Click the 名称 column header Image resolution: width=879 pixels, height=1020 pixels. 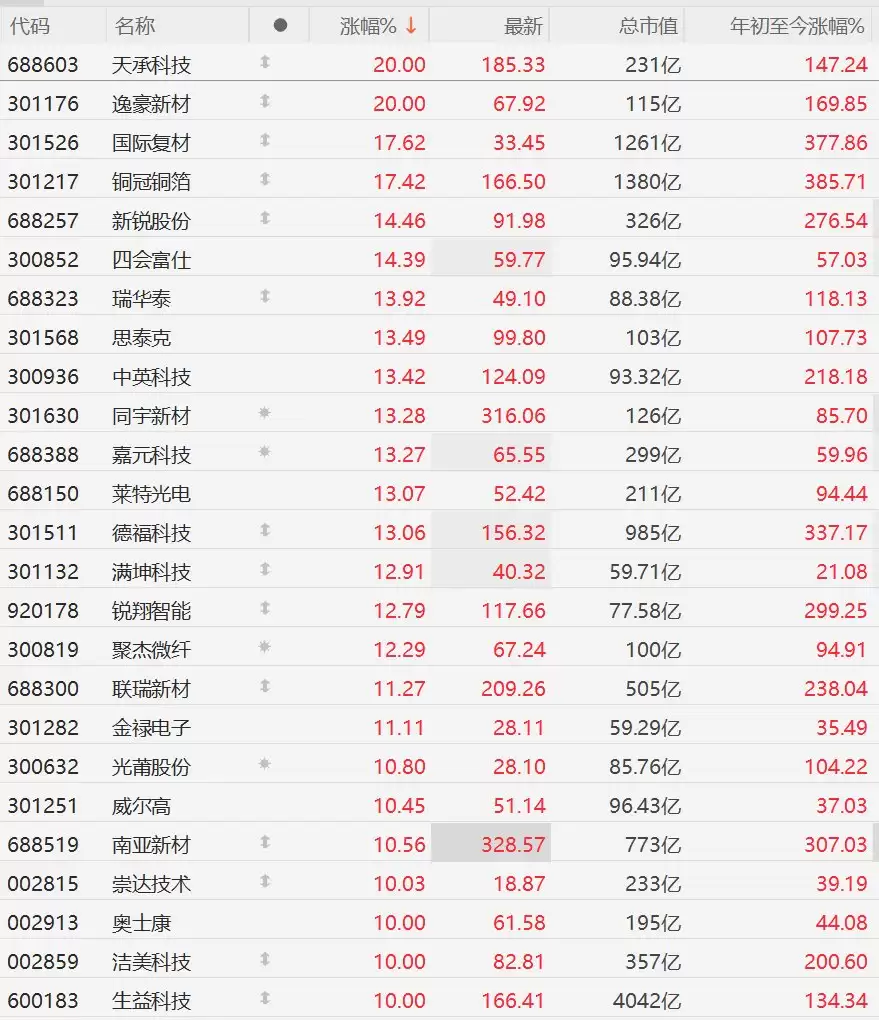[x=135, y=26]
